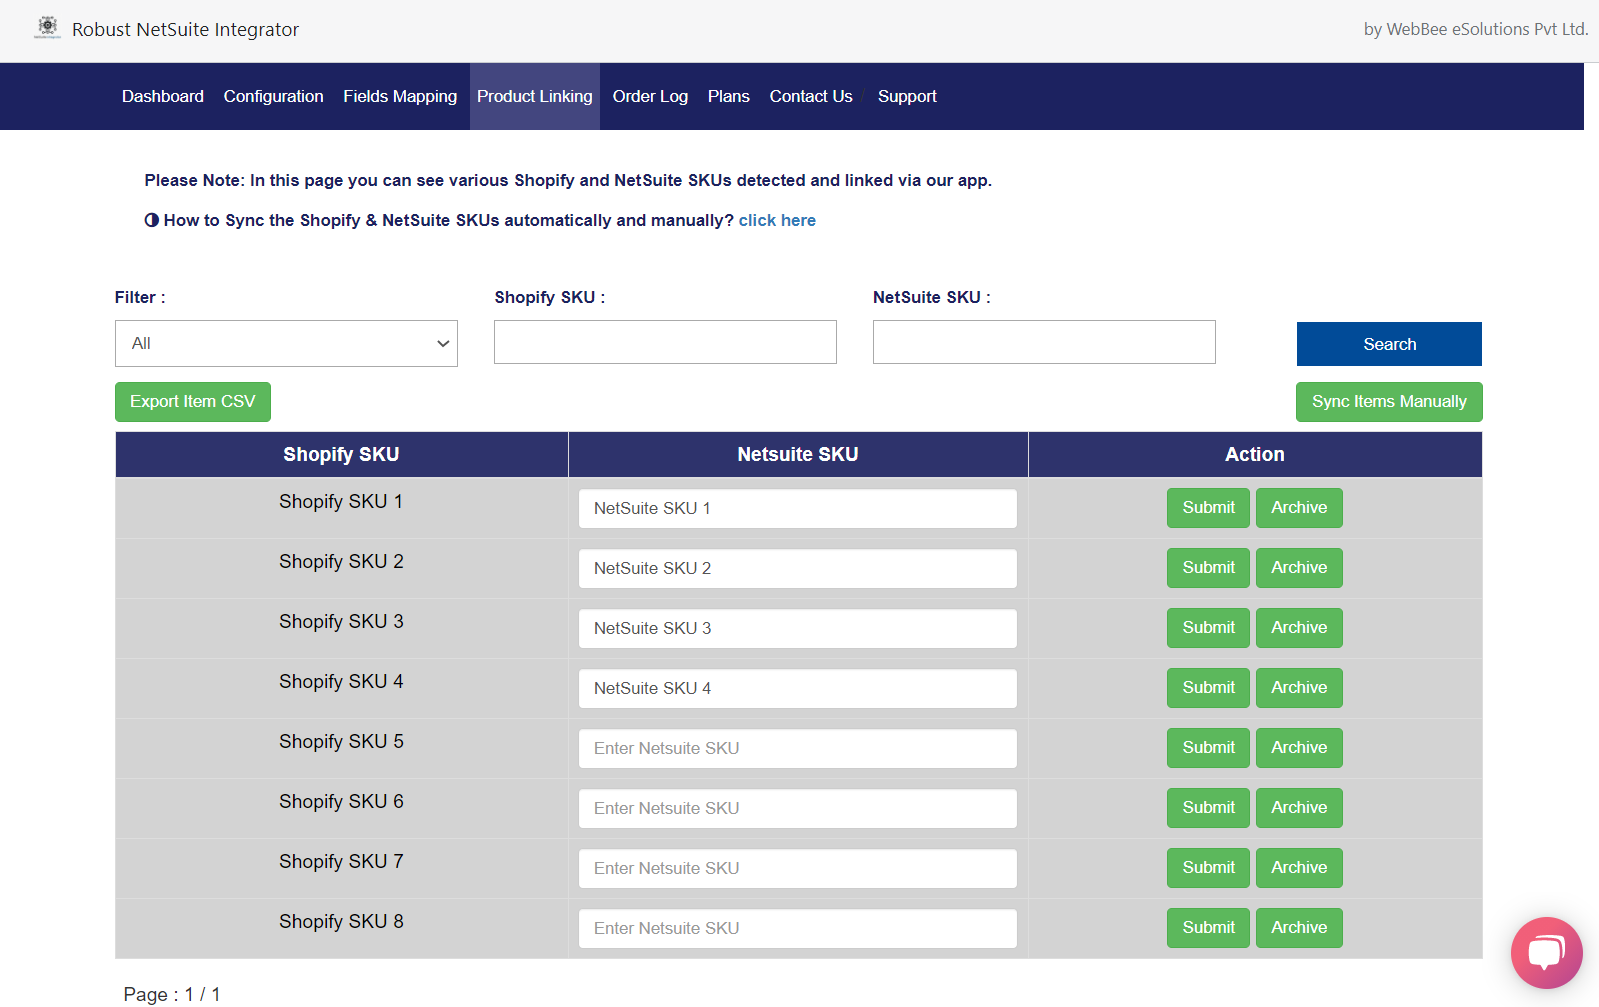
Task: Click the empty Netsuite SKU field for Shopify SKU 7
Action: pos(798,868)
